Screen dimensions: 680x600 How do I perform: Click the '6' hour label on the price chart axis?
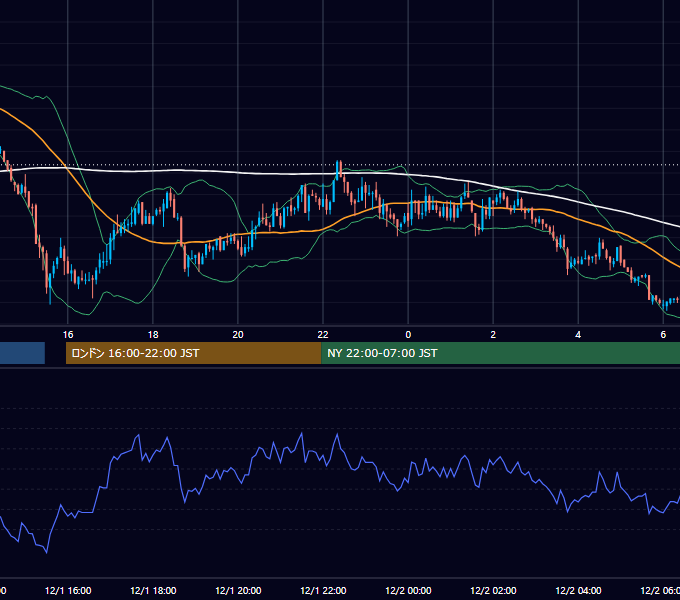point(663,335)
